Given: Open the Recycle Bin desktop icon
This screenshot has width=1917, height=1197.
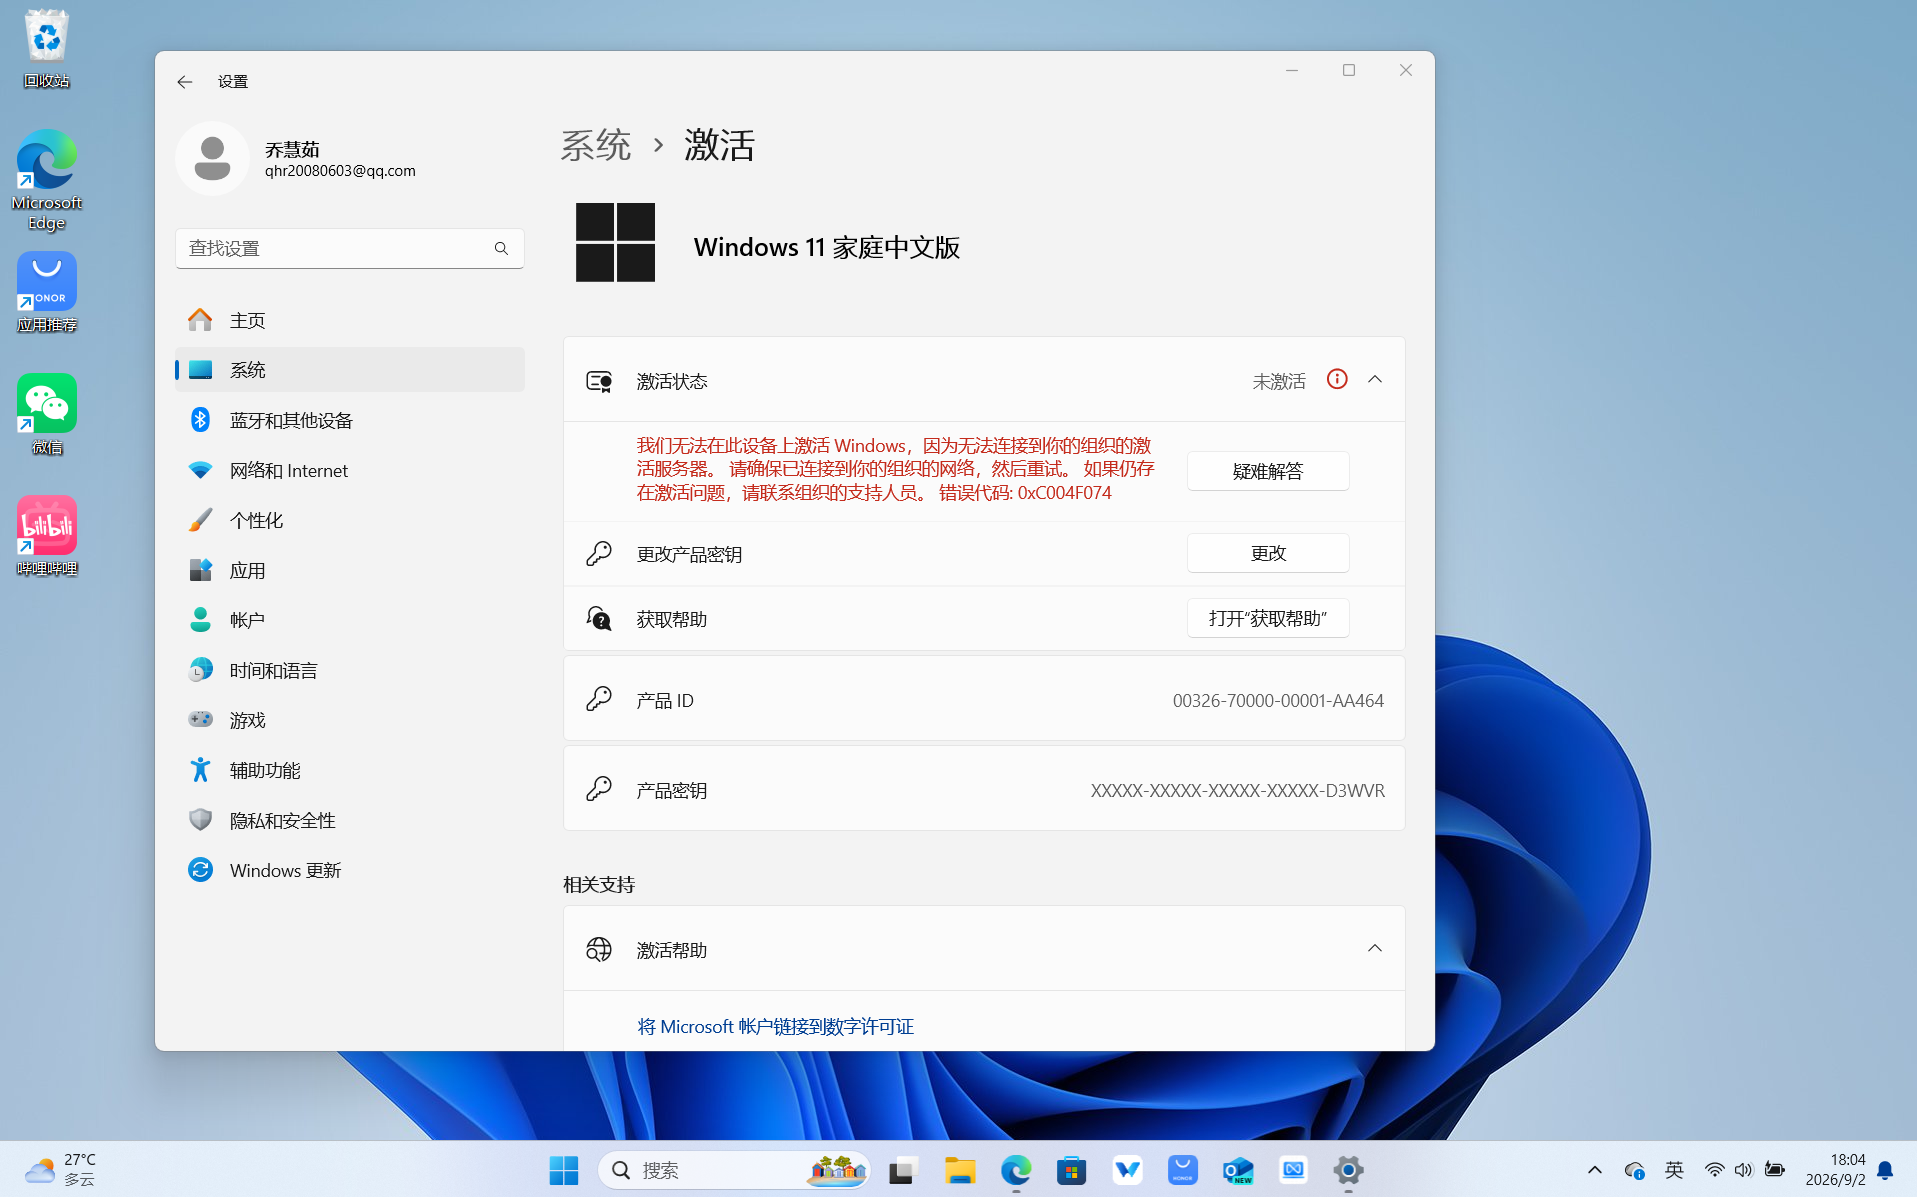Looking at the screenshot, I should (47, 48).
